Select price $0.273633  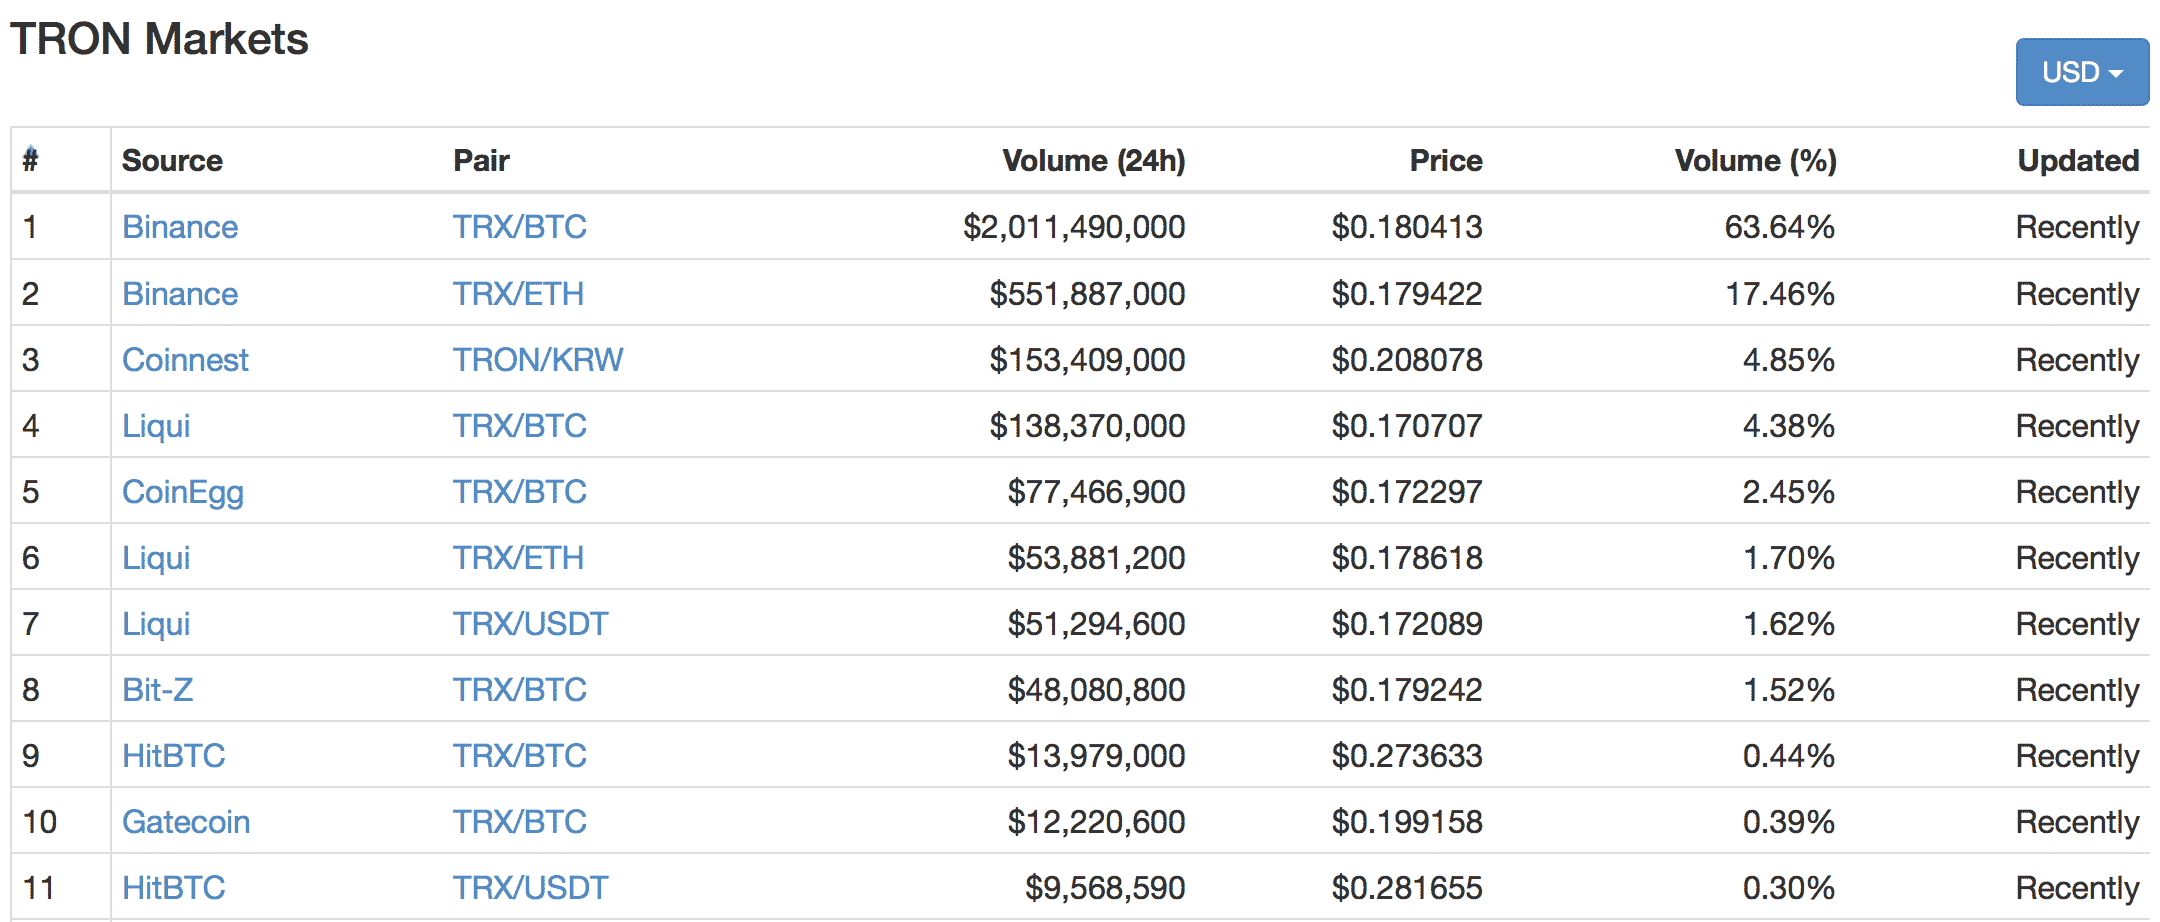[1407, 756]
